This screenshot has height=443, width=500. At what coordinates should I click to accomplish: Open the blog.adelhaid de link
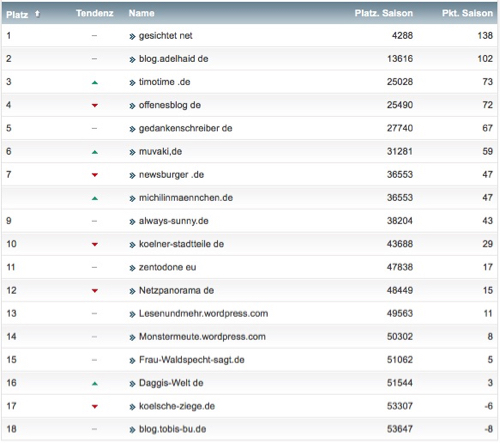[174, 59]
